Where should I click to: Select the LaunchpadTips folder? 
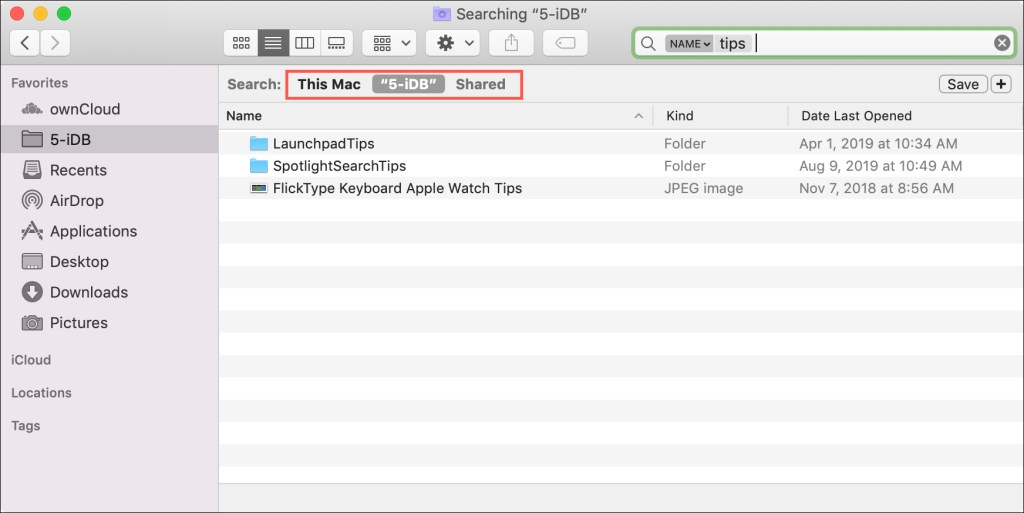tap(323, 144)
